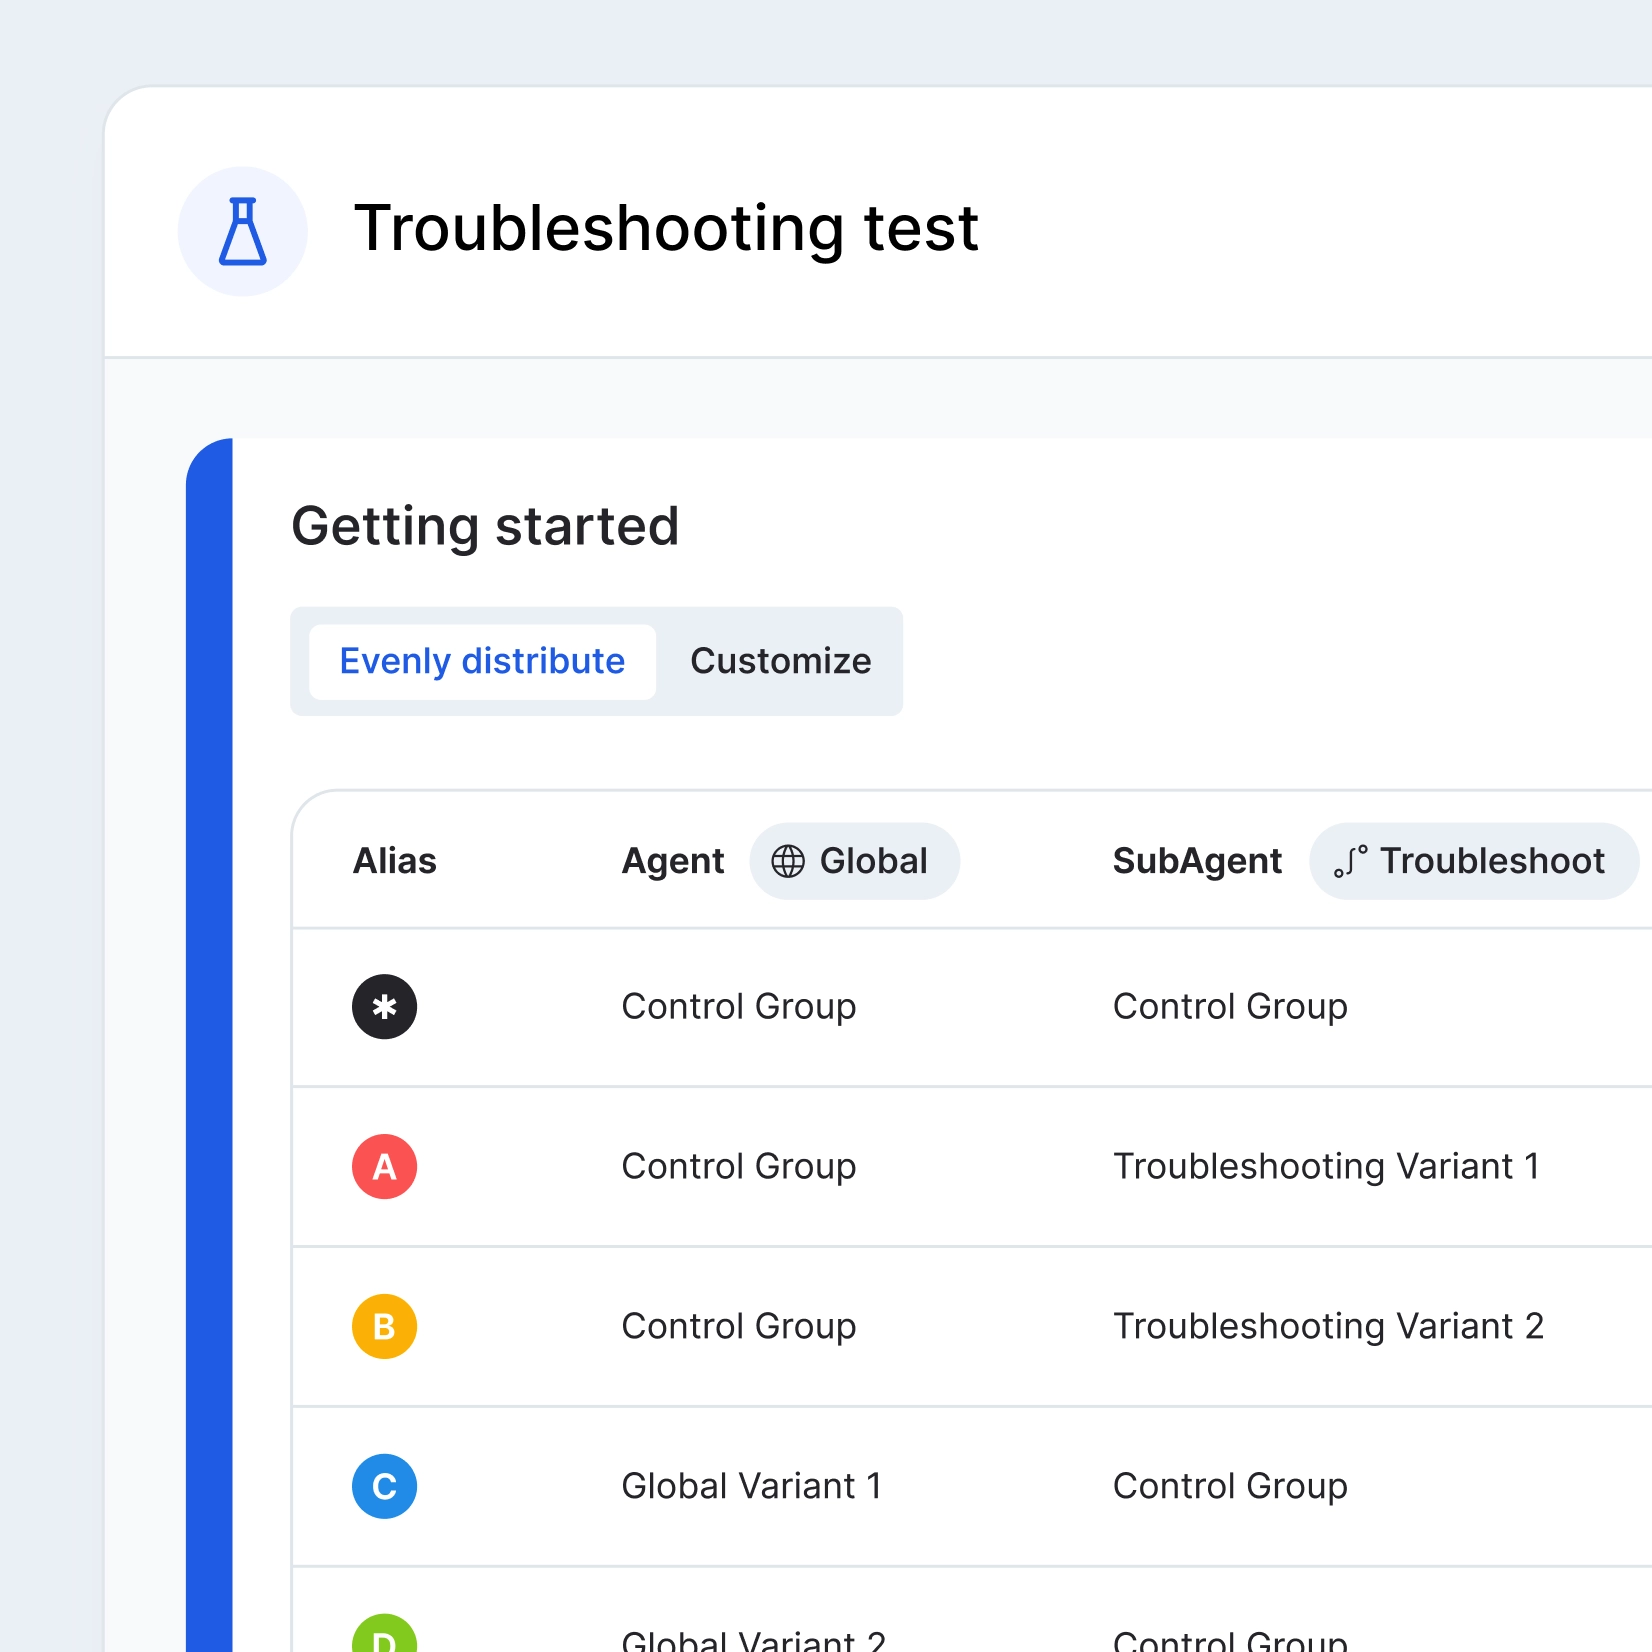Click the globe icon in Global chip

pos(788,861)
